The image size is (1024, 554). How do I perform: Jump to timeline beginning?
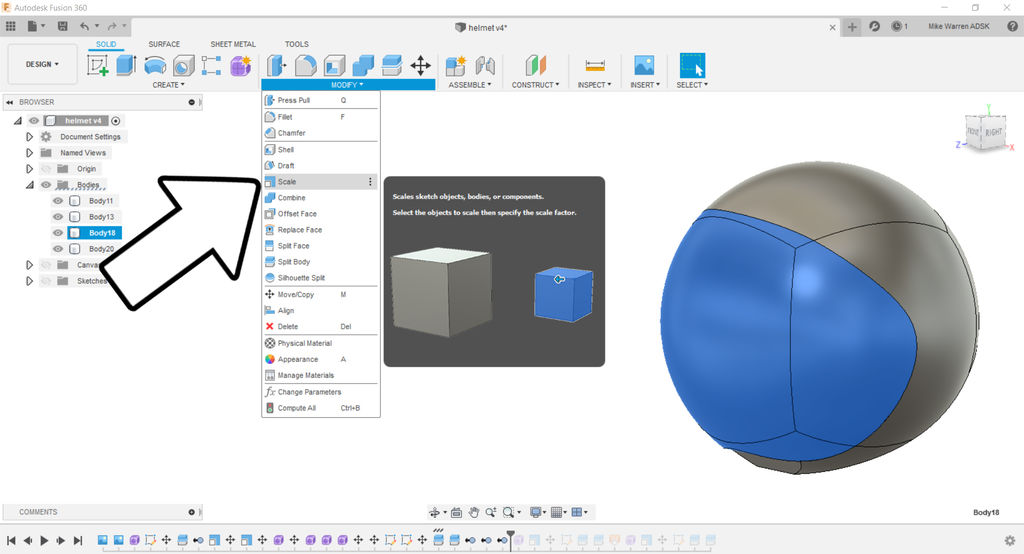tap(11, 540)
